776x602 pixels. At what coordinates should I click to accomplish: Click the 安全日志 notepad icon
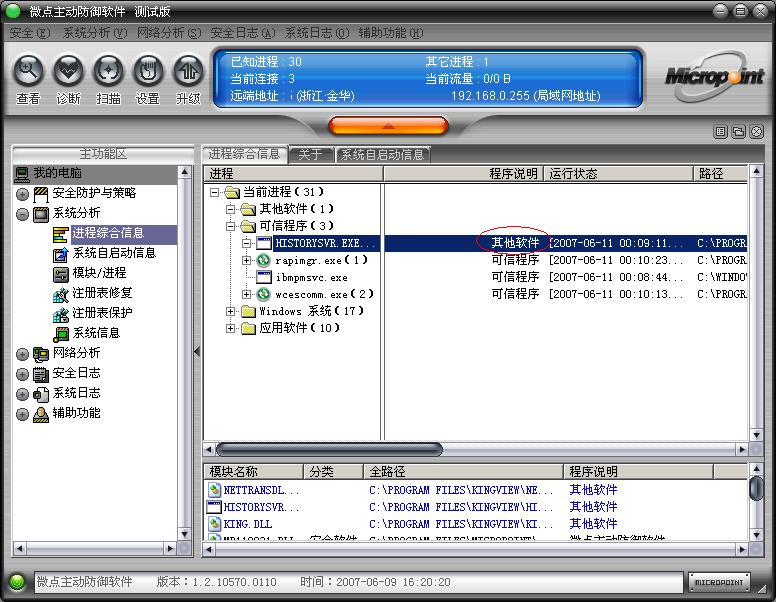coord(41,374)
